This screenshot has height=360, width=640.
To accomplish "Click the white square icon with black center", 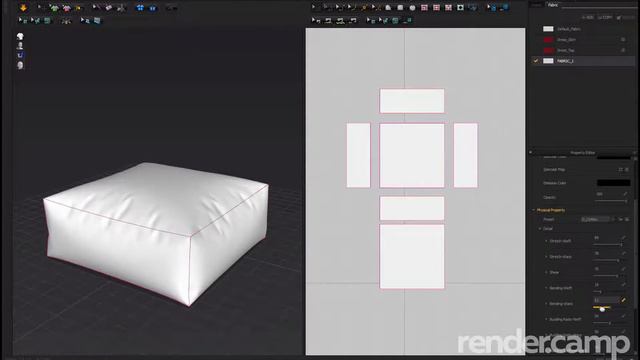I will click(x=460, y=7).
